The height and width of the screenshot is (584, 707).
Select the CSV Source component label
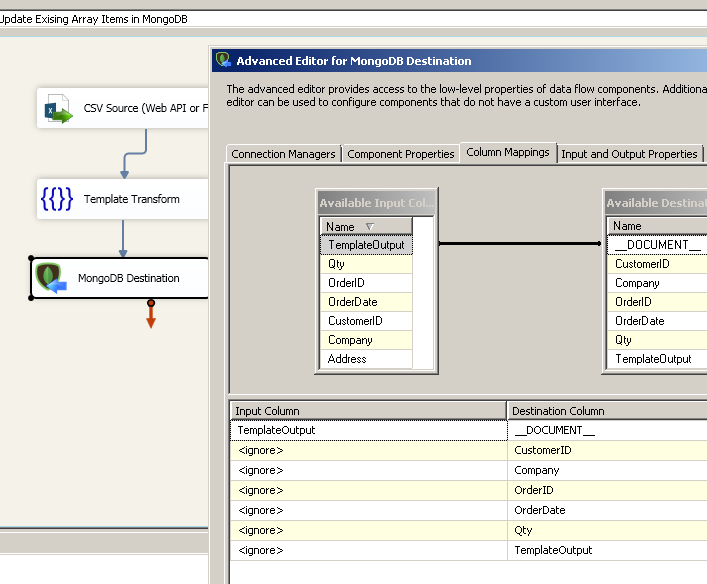pos(146,108)
